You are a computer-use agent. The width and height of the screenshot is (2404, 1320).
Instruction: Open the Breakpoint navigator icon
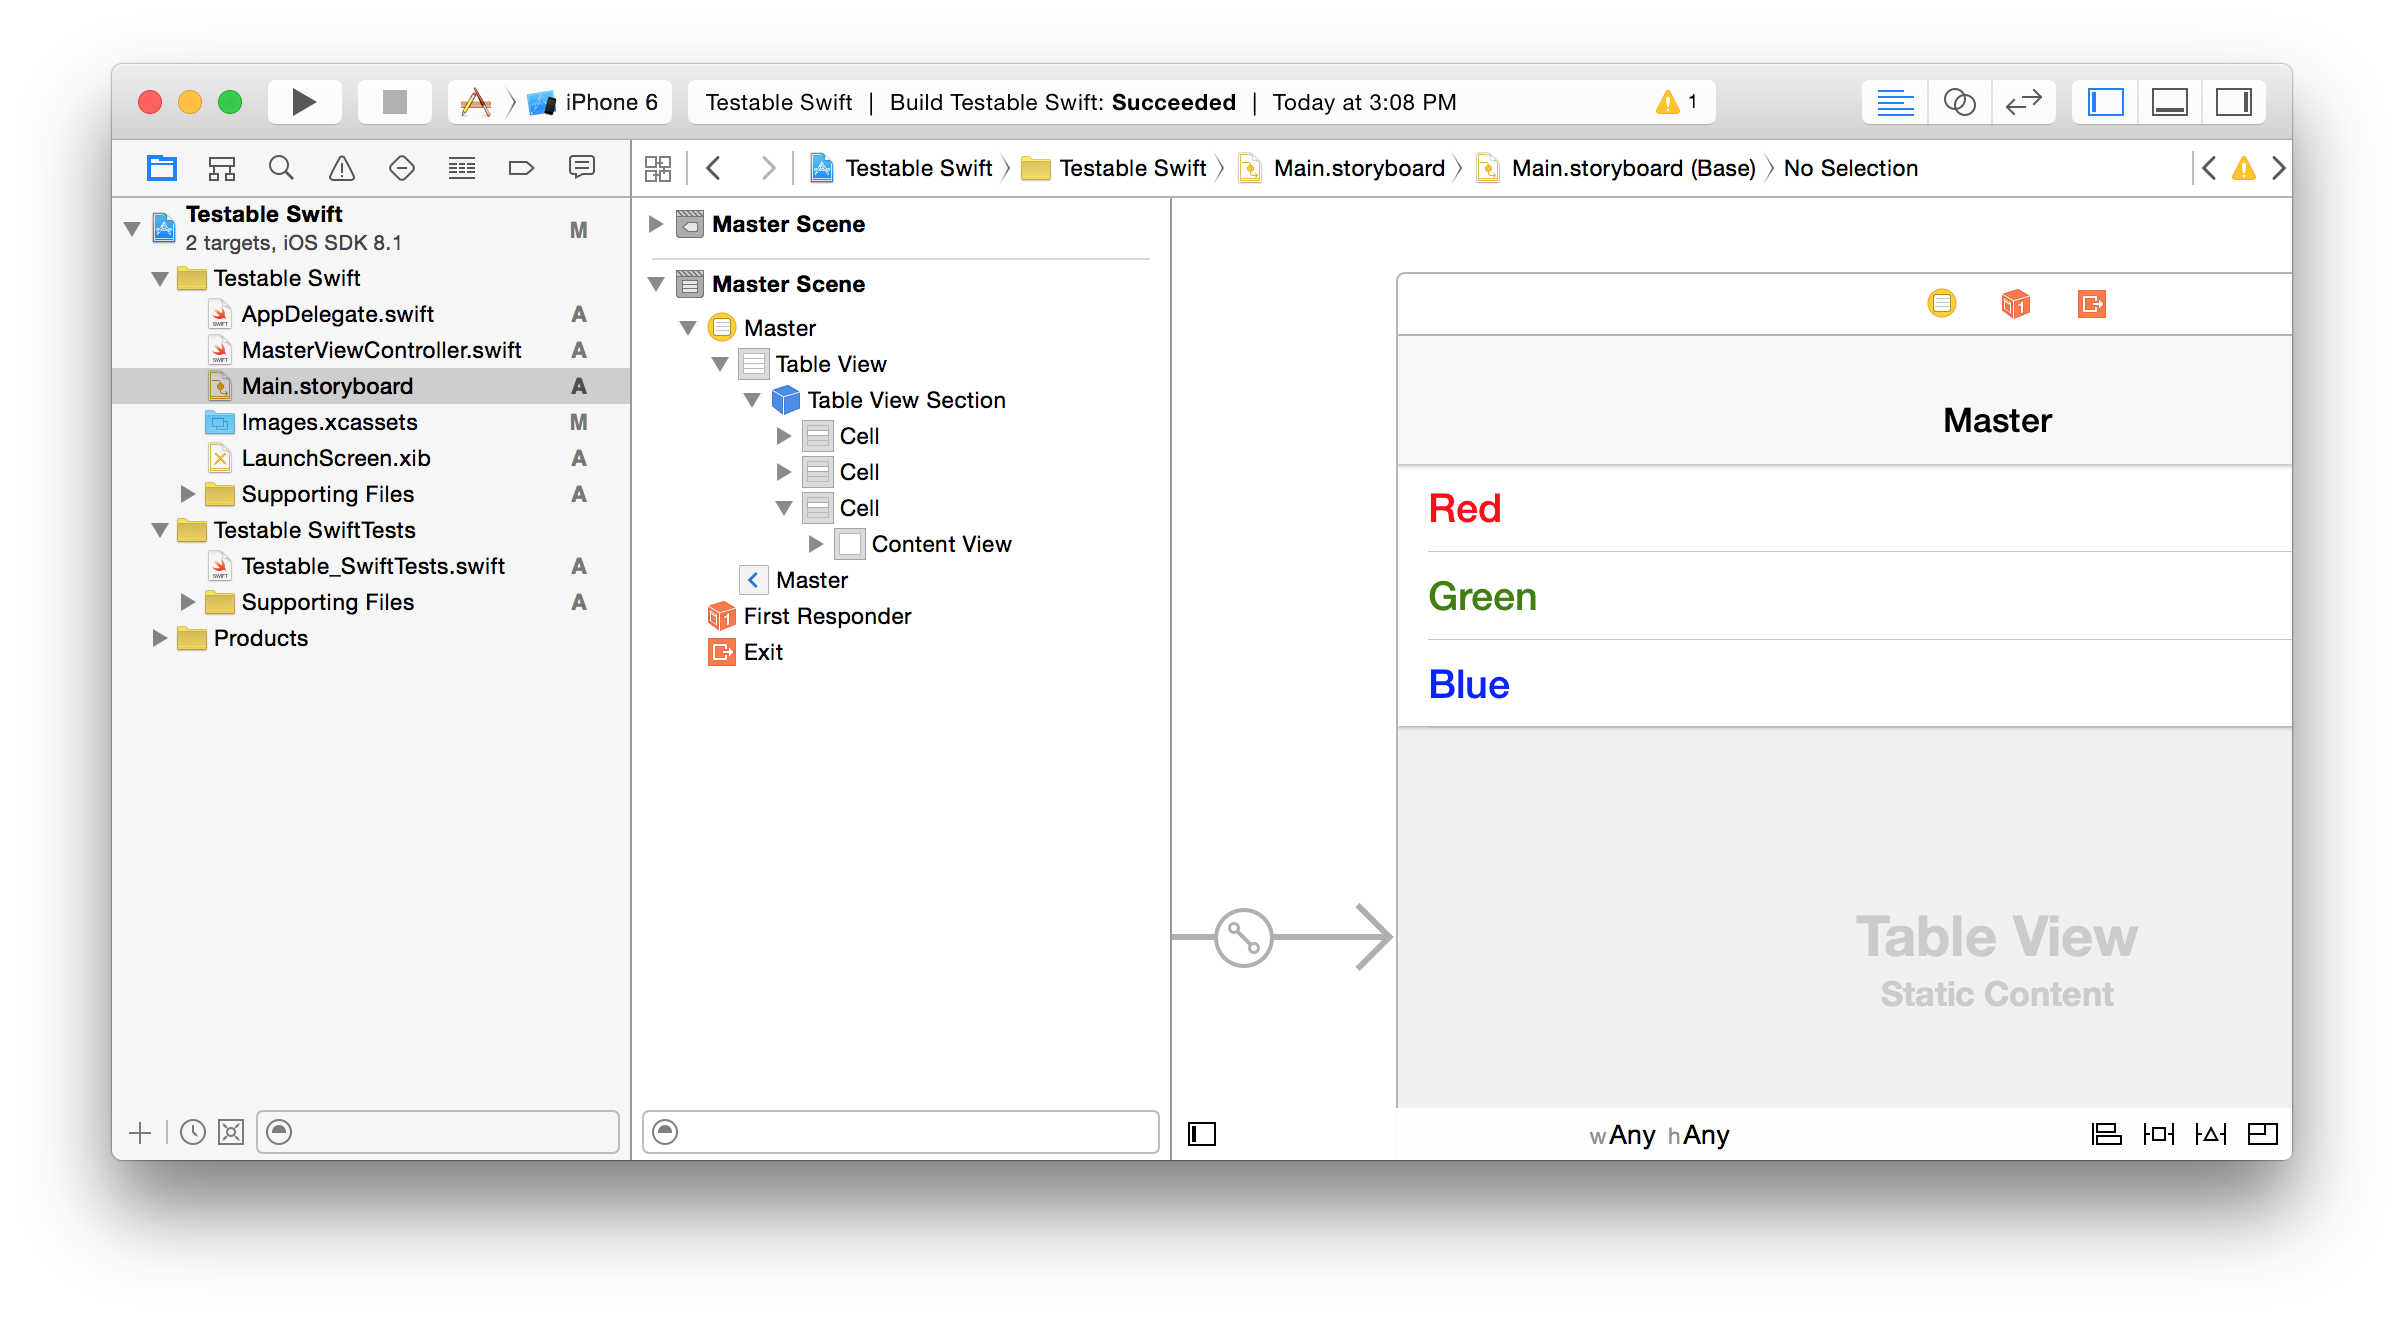[x=521, y=167]
